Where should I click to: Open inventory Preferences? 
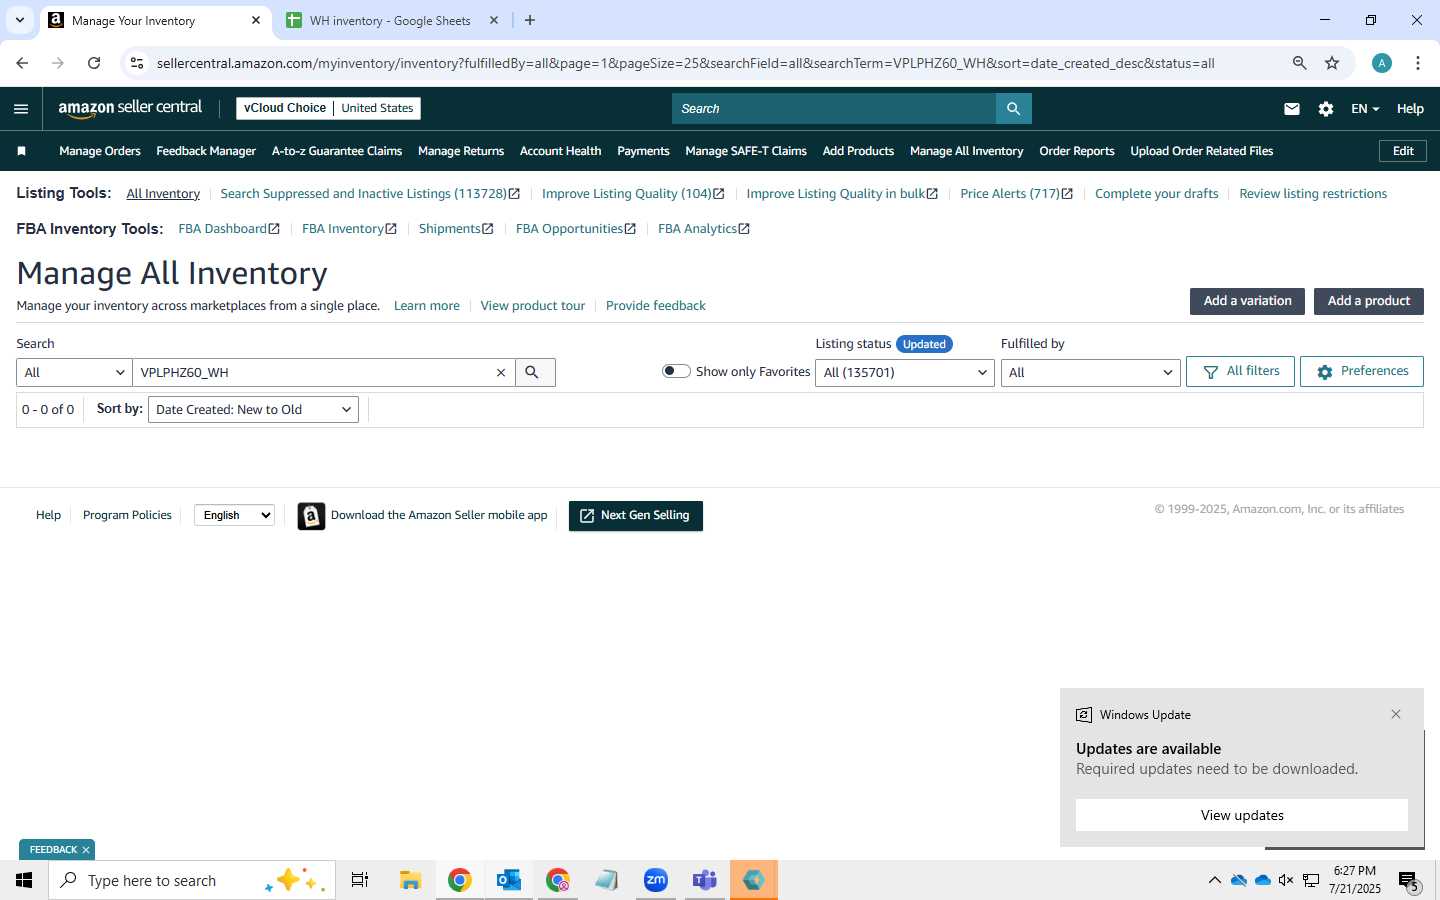click(x=1361, y=371)
